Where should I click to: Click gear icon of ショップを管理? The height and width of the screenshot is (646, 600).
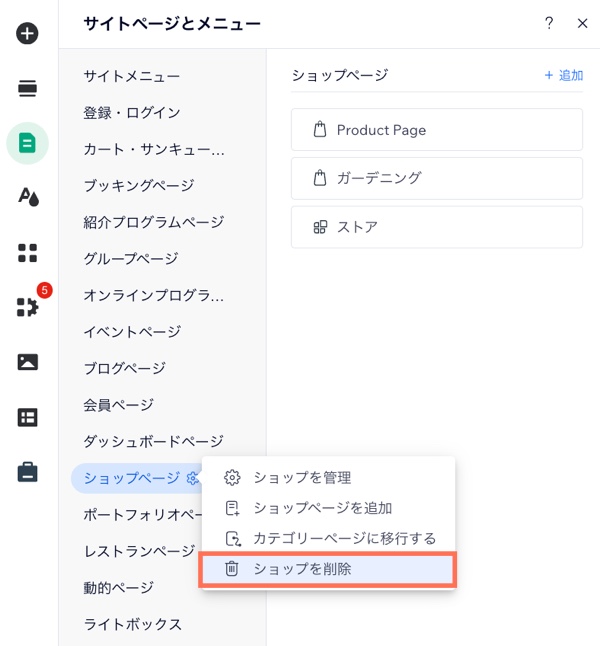tap(232, 477)
